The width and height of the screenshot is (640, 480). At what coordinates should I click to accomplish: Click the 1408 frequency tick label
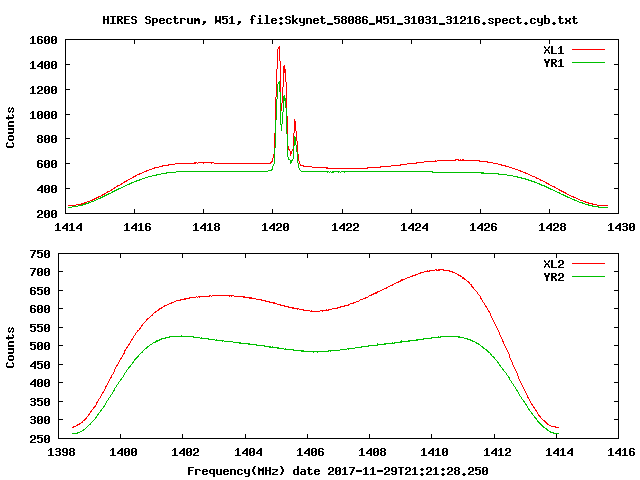point(372,452)
